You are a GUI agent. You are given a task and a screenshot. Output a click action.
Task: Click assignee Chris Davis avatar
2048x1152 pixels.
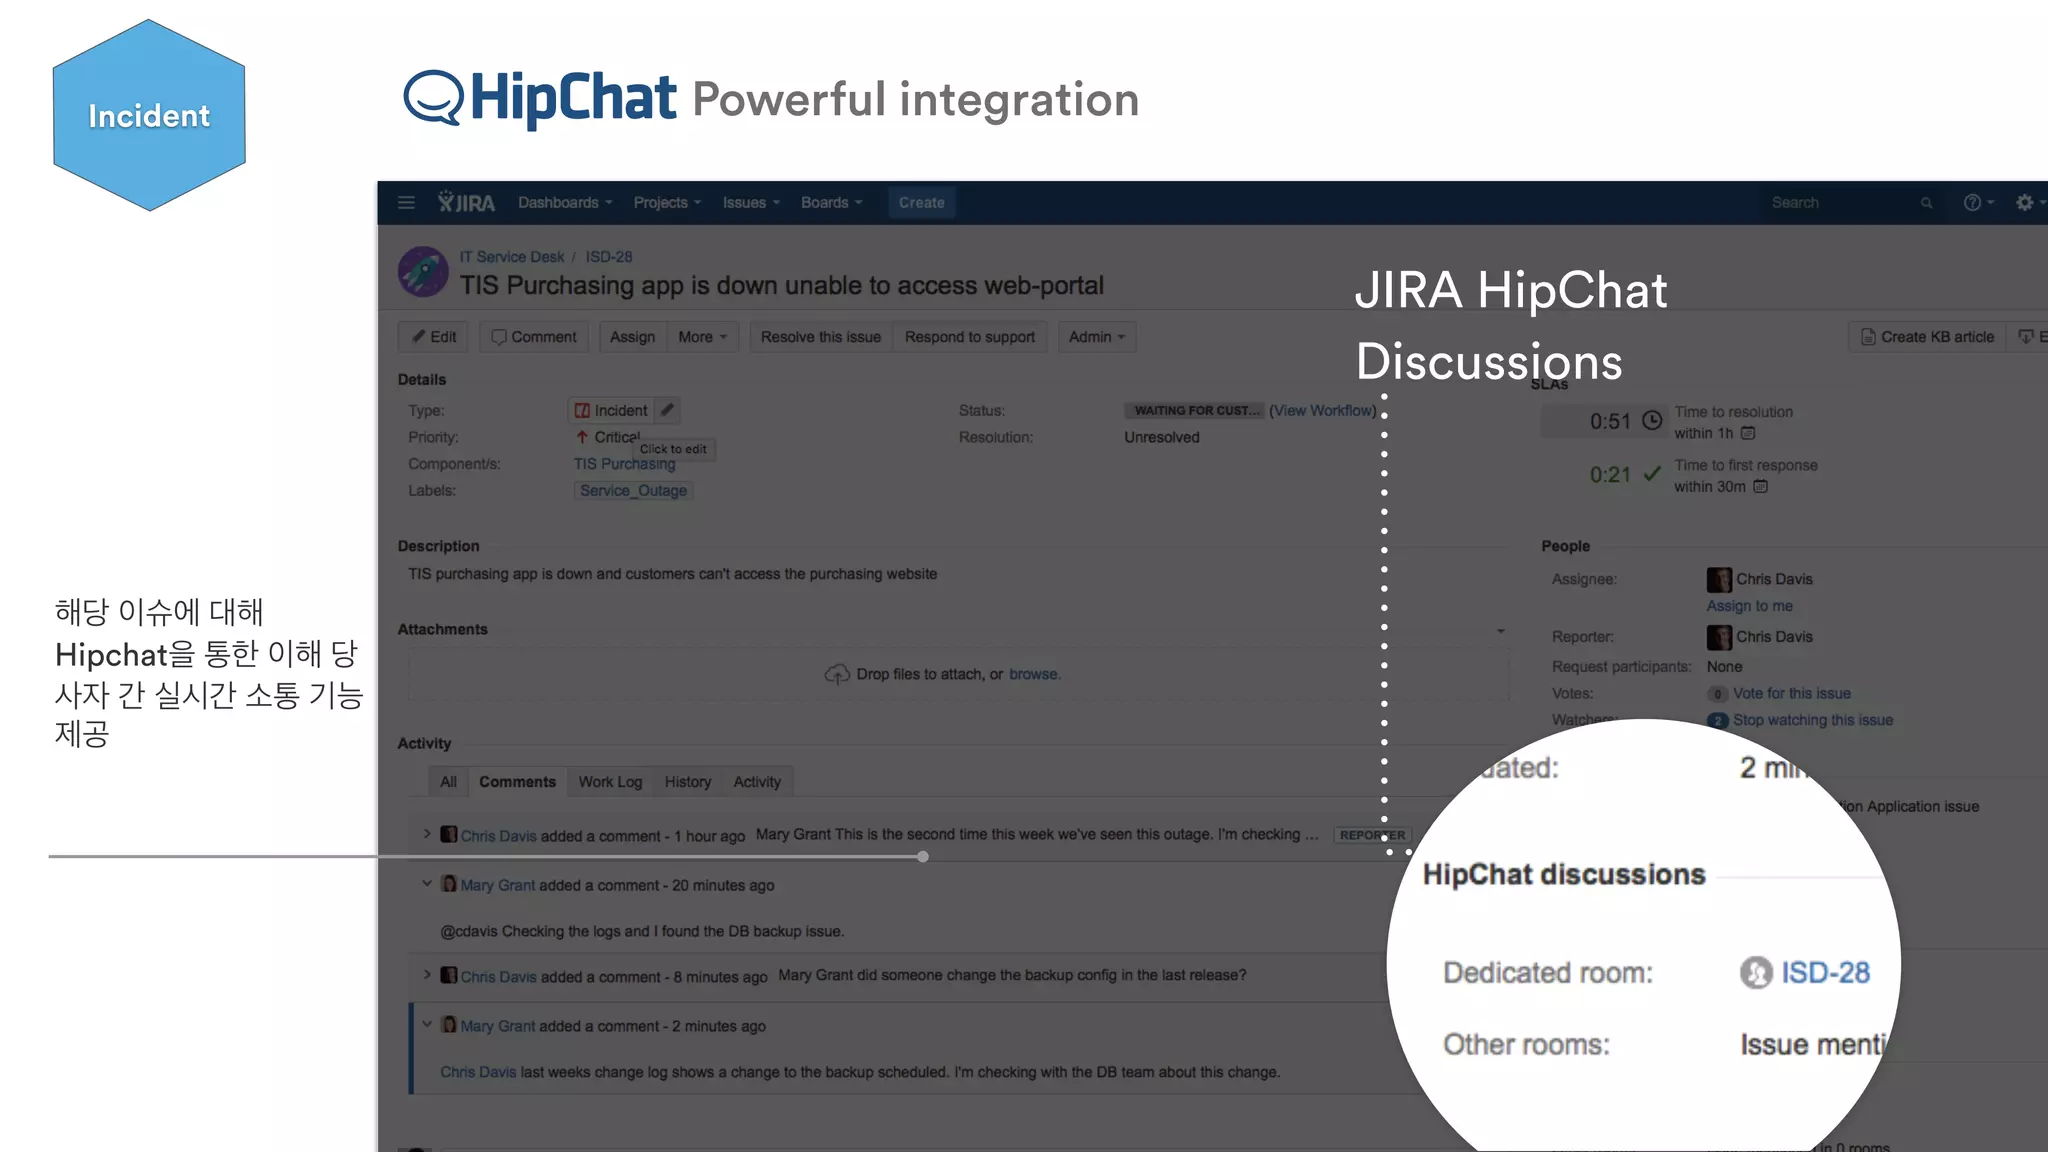(x=1719, y=579)
